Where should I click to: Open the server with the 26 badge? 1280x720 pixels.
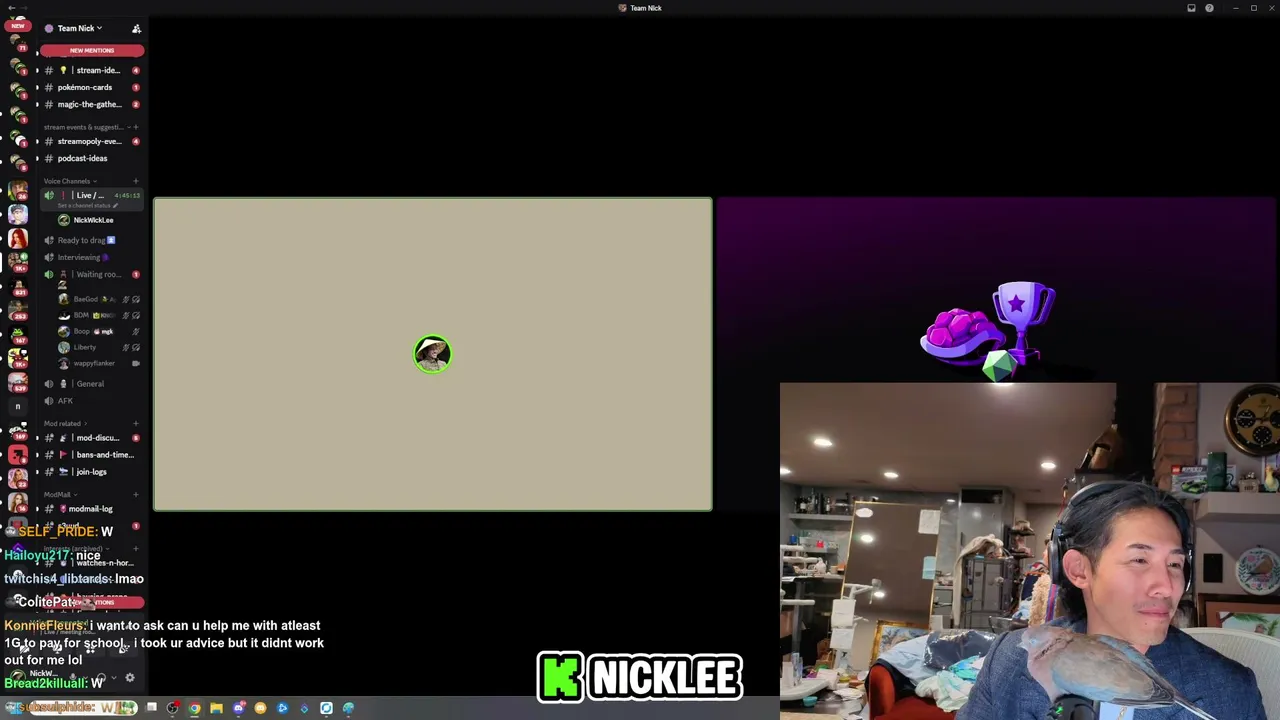click(18, 189)
